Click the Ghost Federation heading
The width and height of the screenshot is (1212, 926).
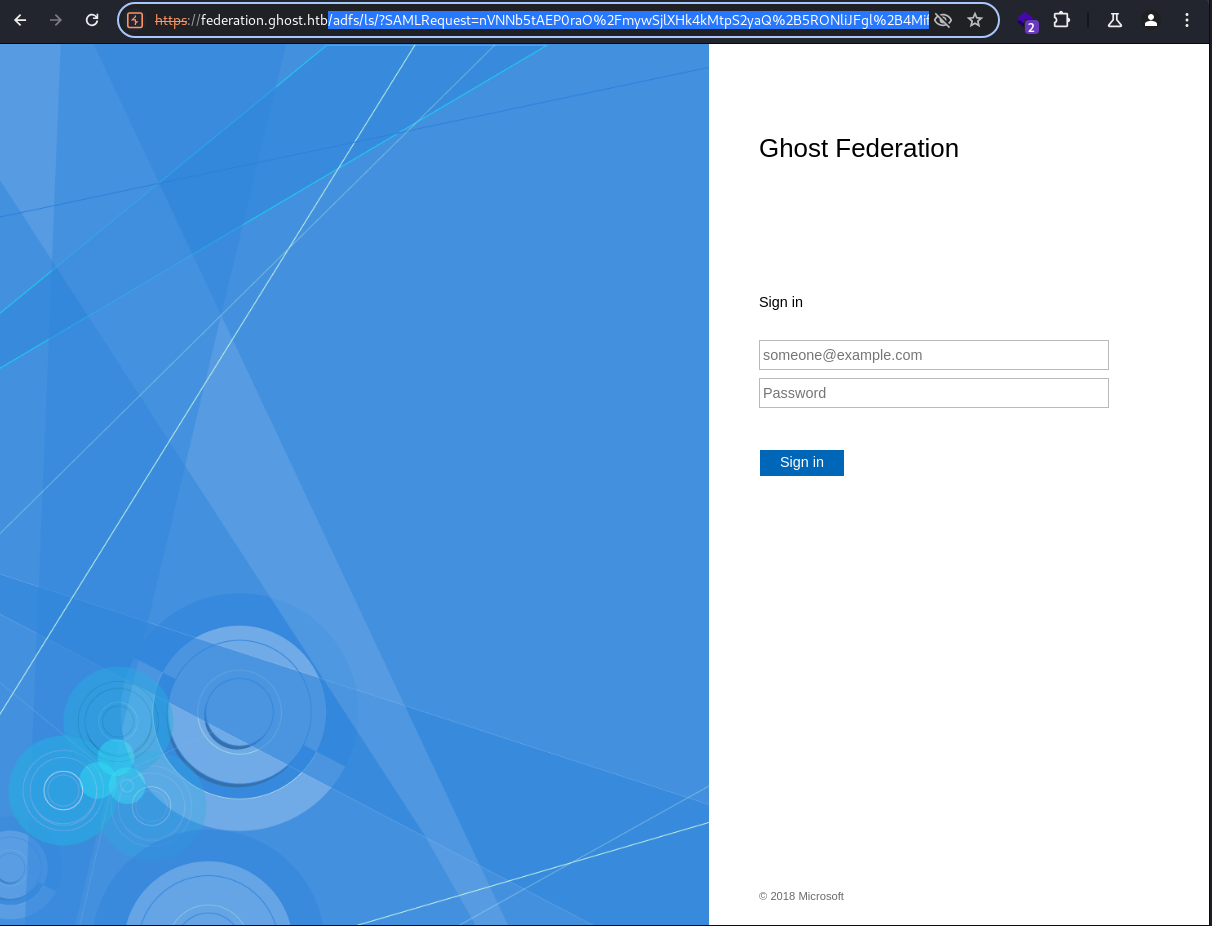[x=859, y=148]
